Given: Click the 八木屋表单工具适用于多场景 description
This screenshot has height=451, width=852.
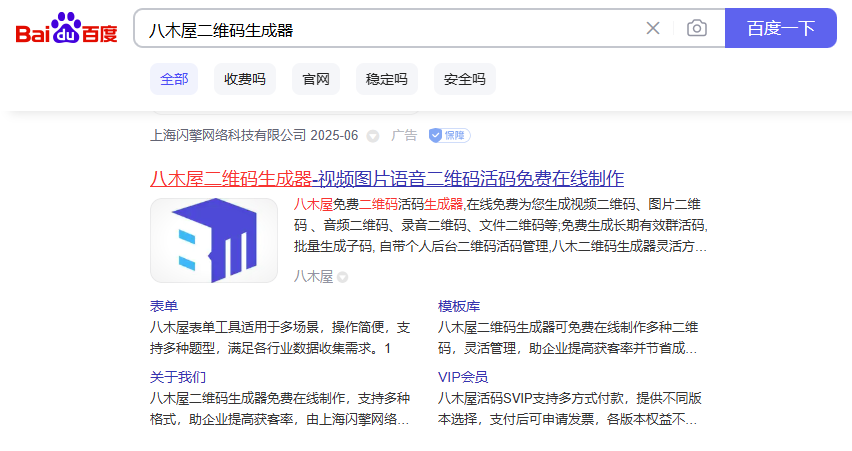Looking at the screenshot, I should point(280,337).
